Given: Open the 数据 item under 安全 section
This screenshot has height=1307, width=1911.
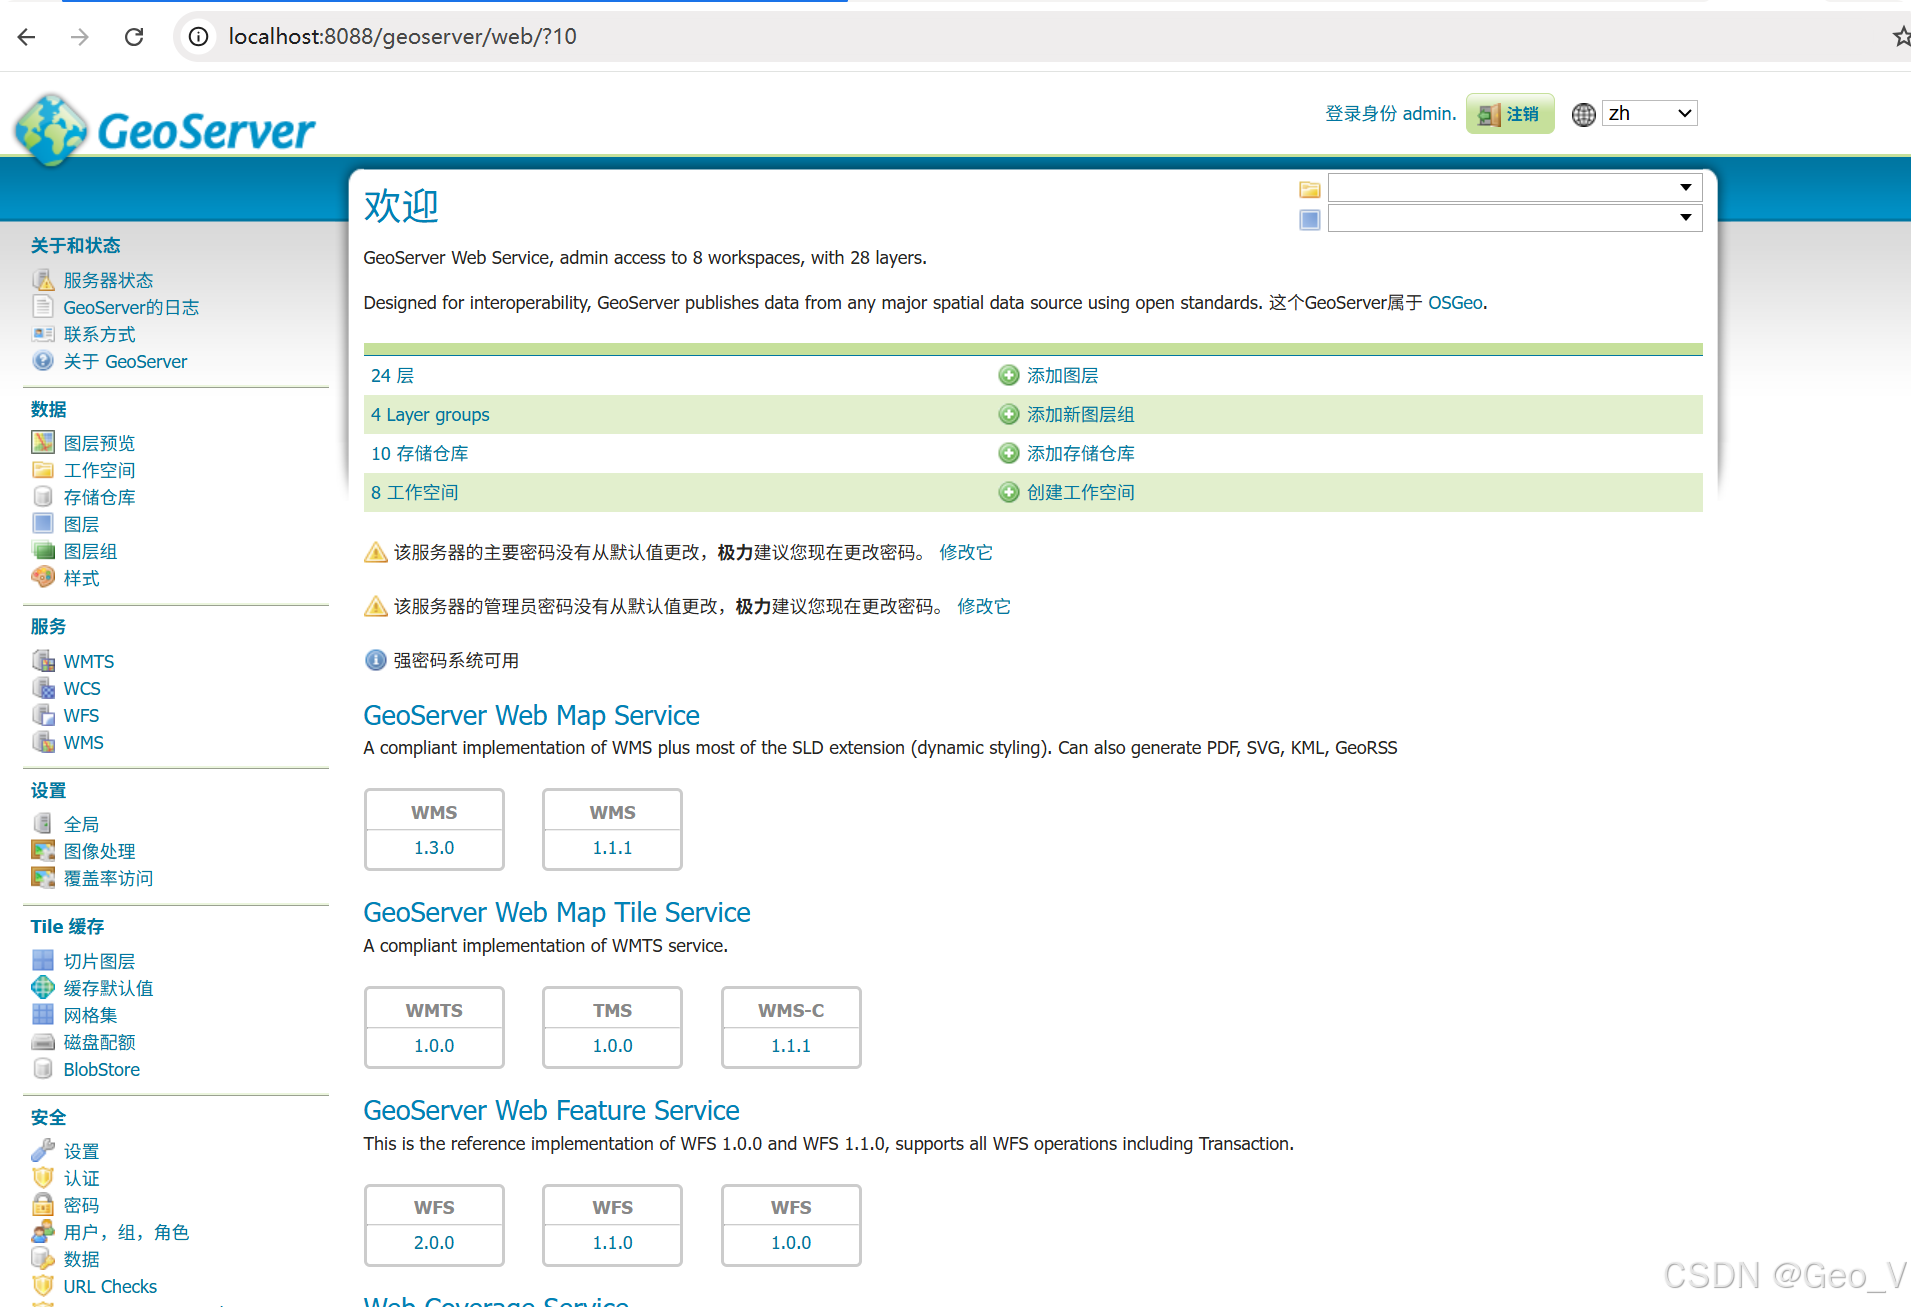Looking at the screenshot, I should 81,1259.
